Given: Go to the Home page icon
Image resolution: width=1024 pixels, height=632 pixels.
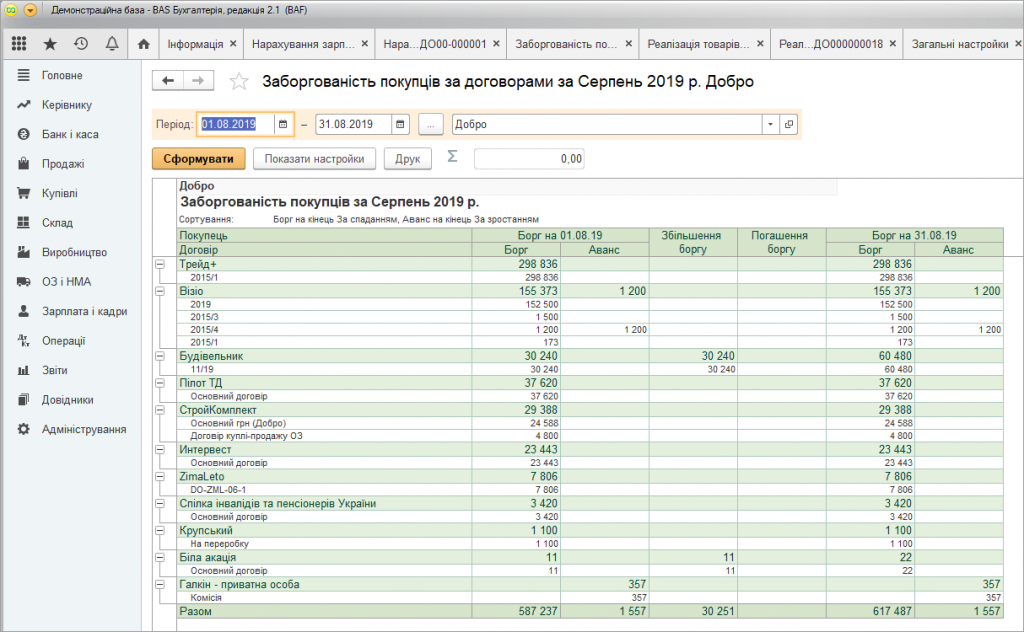Looking at the screenshot, I should point(144,44).
